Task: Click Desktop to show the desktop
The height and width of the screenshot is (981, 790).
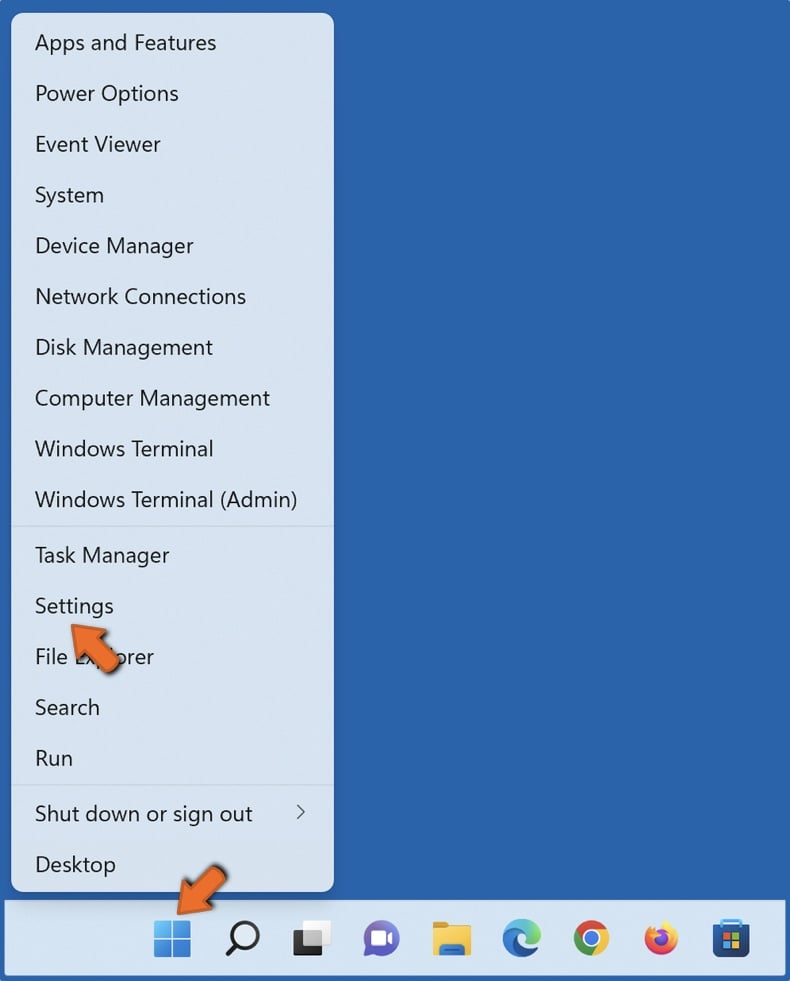Action: point(75,865)
